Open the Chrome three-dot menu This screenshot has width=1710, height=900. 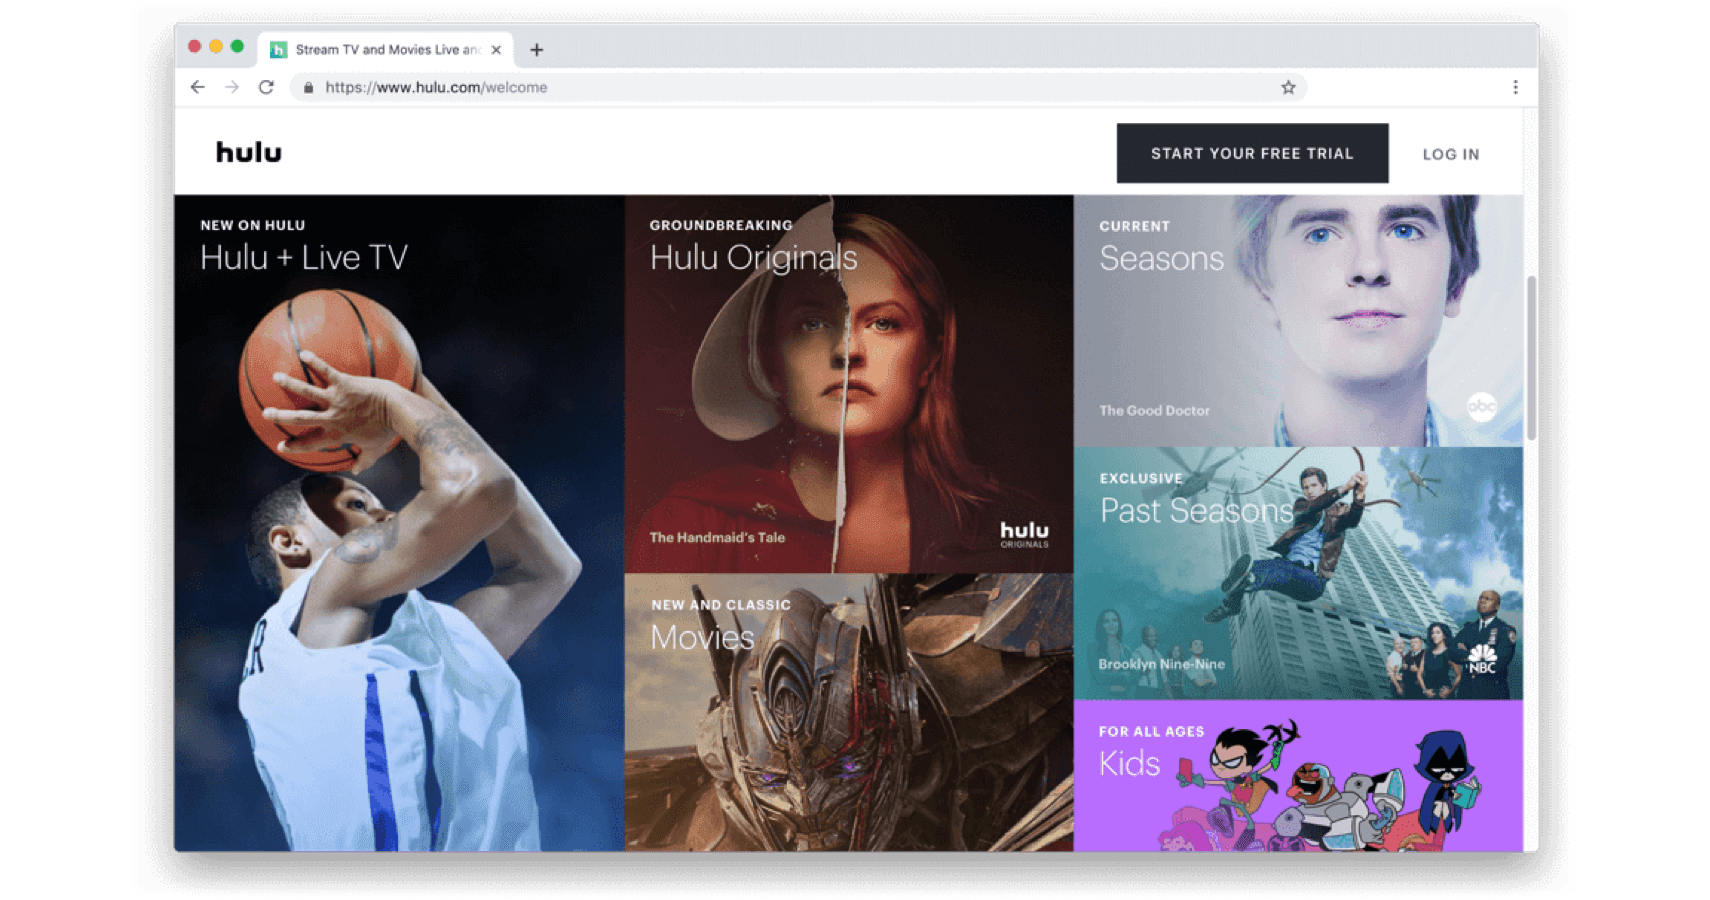click(1516, 87)
